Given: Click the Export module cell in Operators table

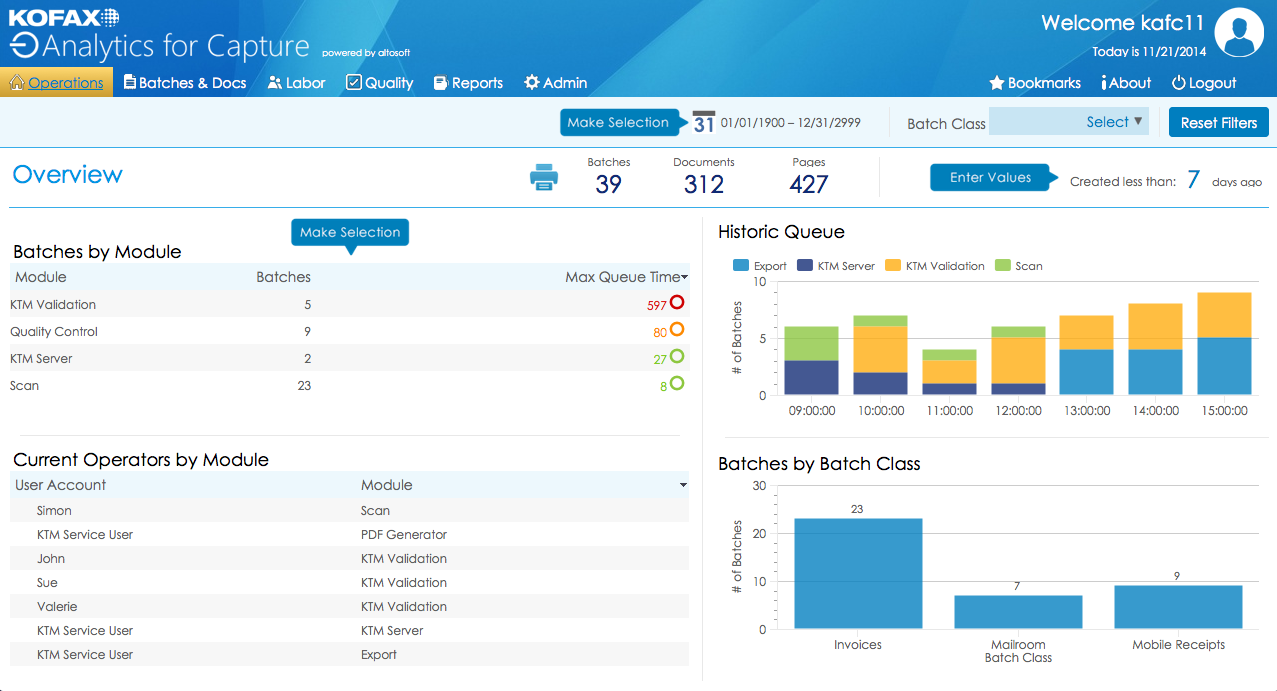Looking at the screenshot, I should pos(379,654).
